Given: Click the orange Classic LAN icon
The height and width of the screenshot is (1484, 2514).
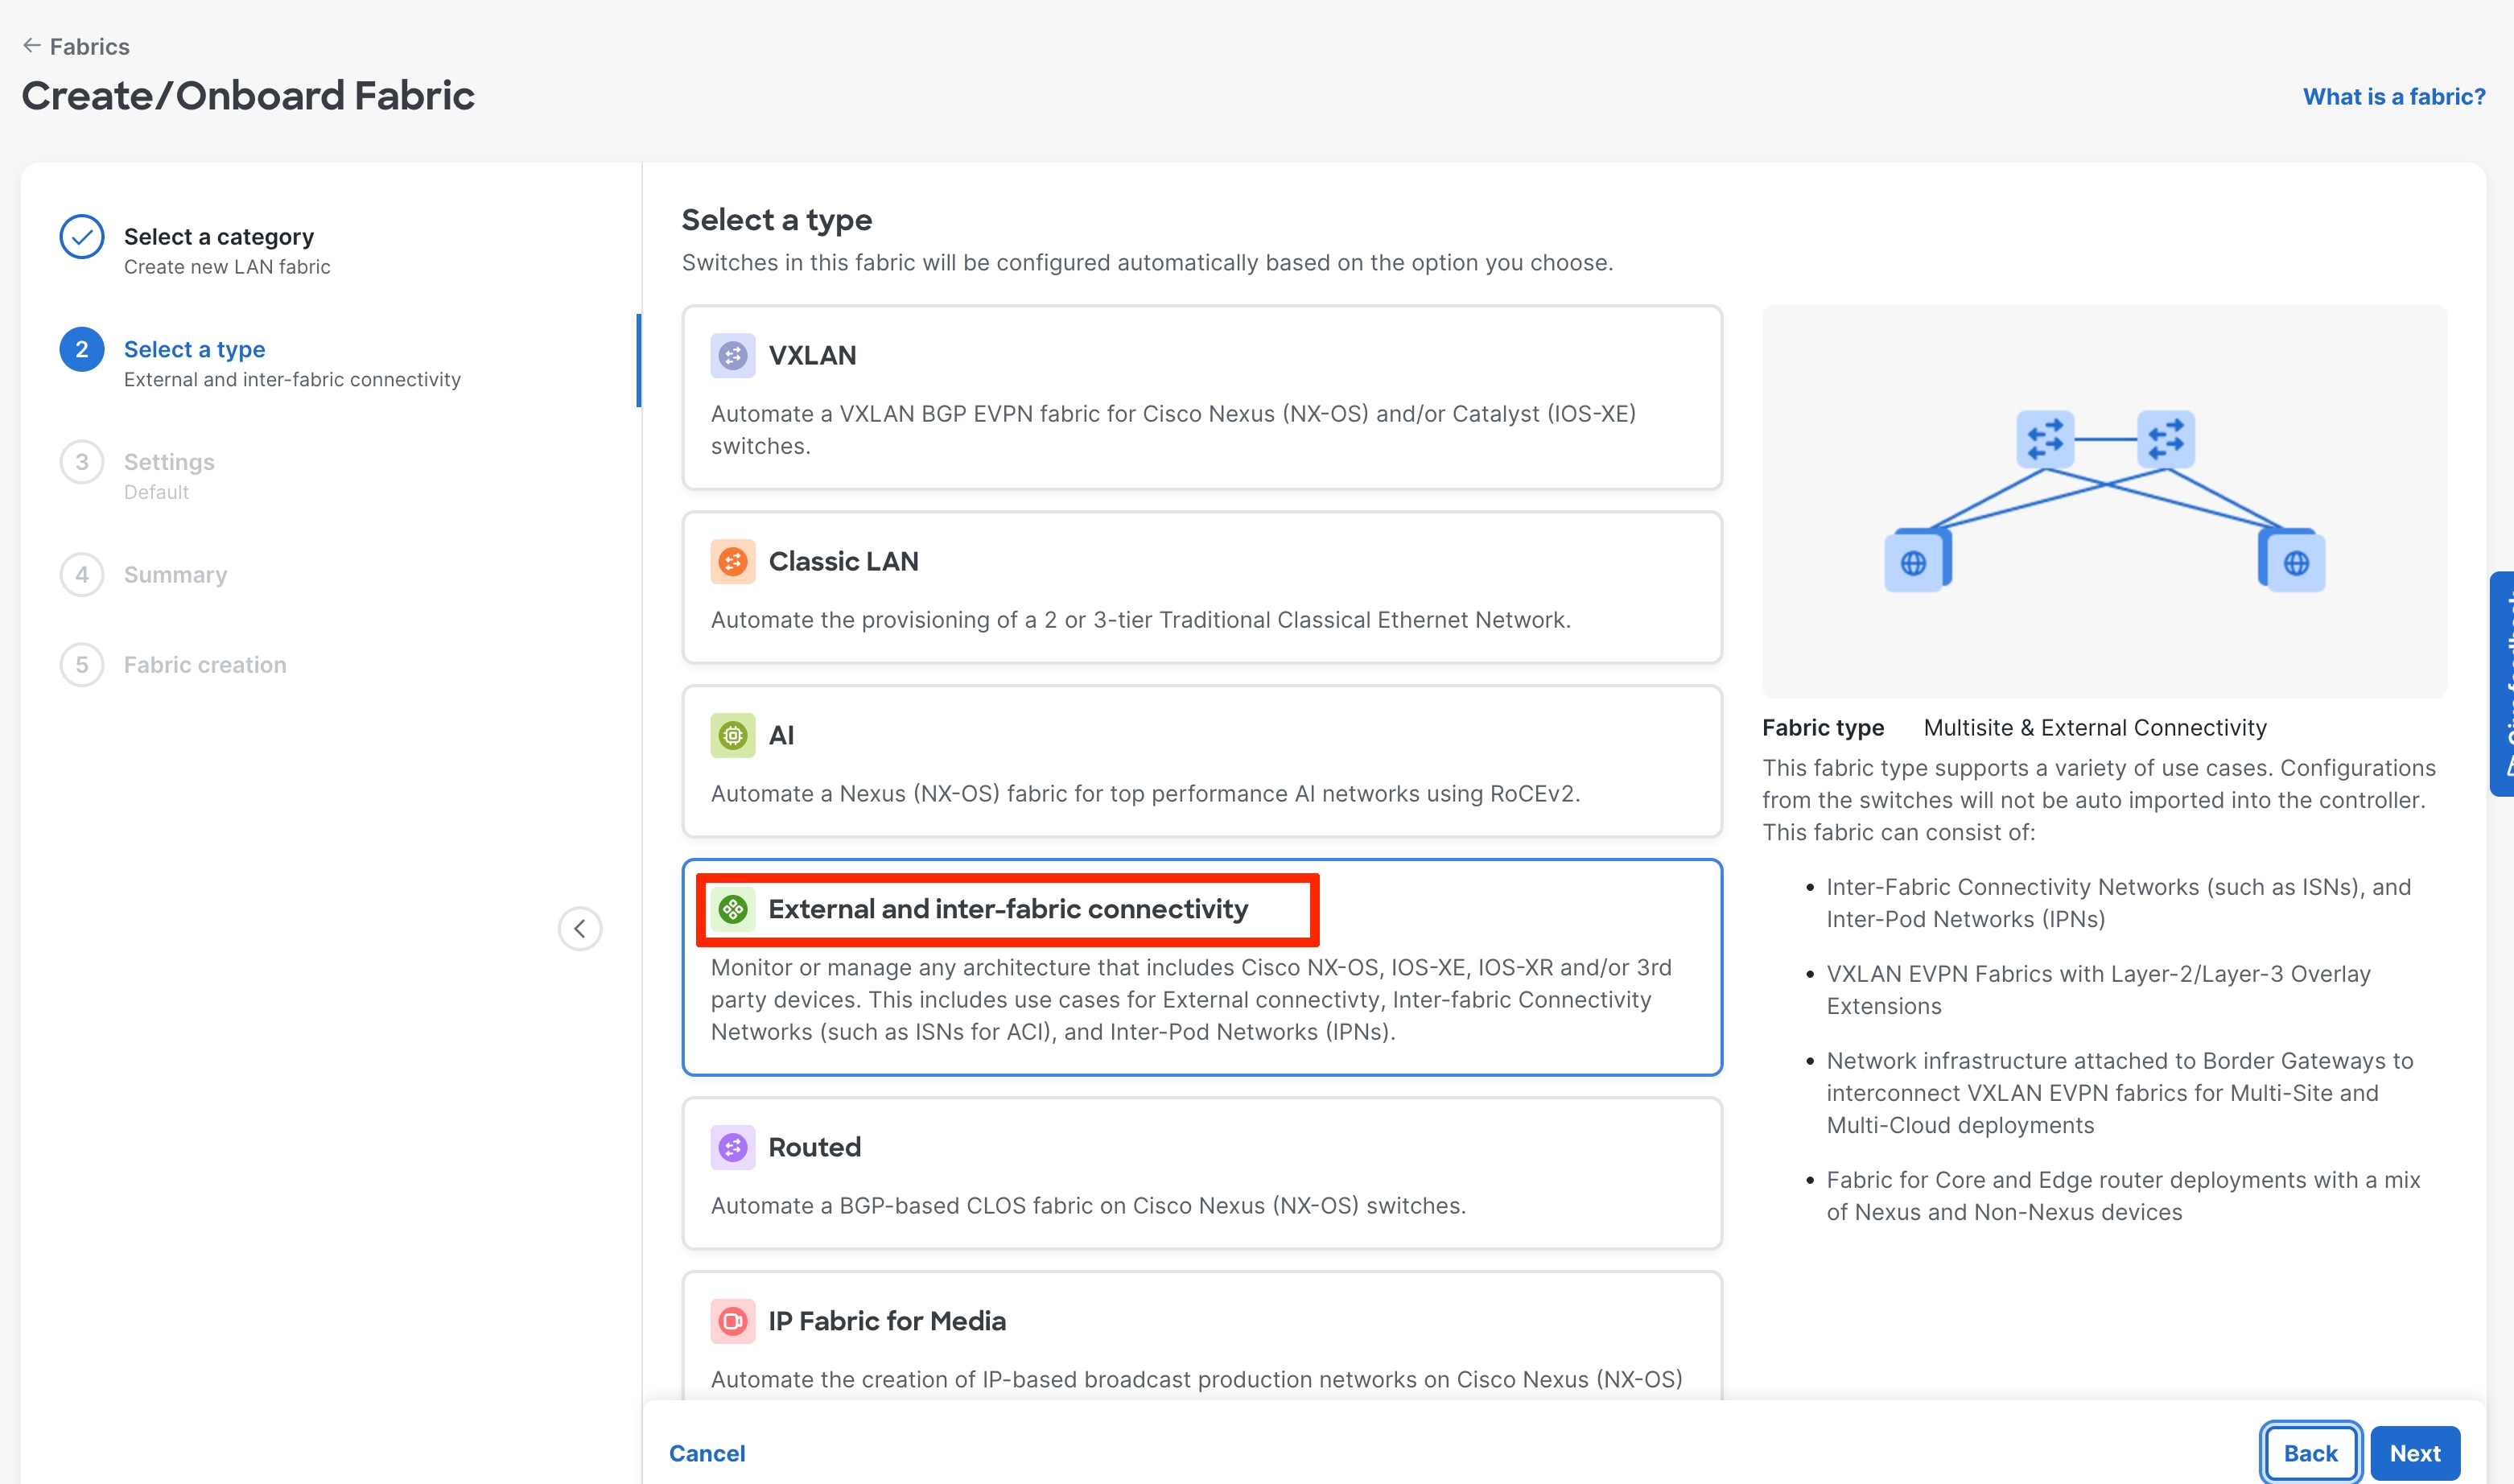Looking at the screenshot, I should 732,562.
